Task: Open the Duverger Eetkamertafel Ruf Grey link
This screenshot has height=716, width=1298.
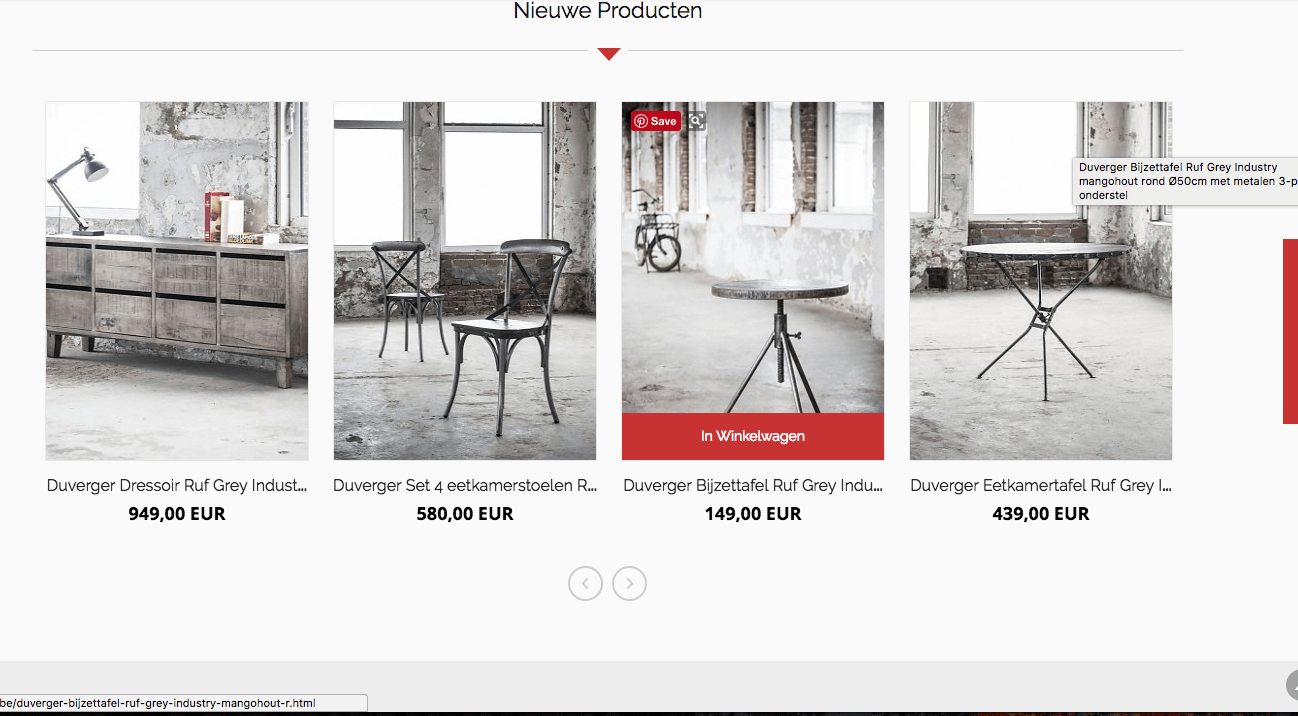Action: [1040, 486]
